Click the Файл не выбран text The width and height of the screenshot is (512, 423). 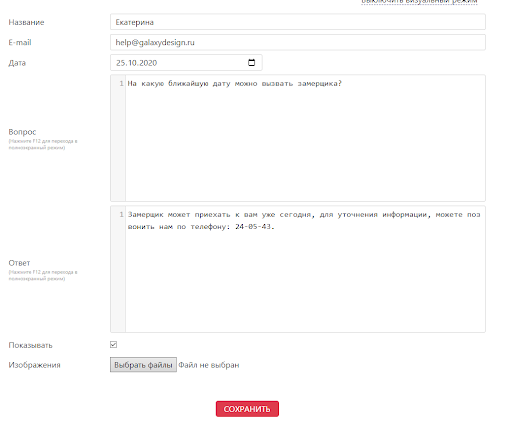209,365
